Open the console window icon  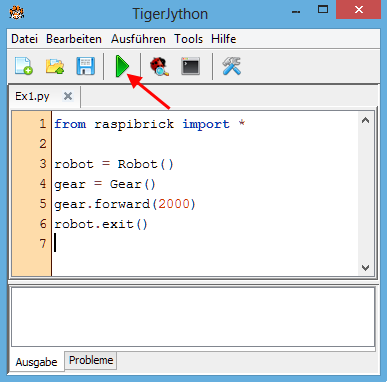click(190, 66)
